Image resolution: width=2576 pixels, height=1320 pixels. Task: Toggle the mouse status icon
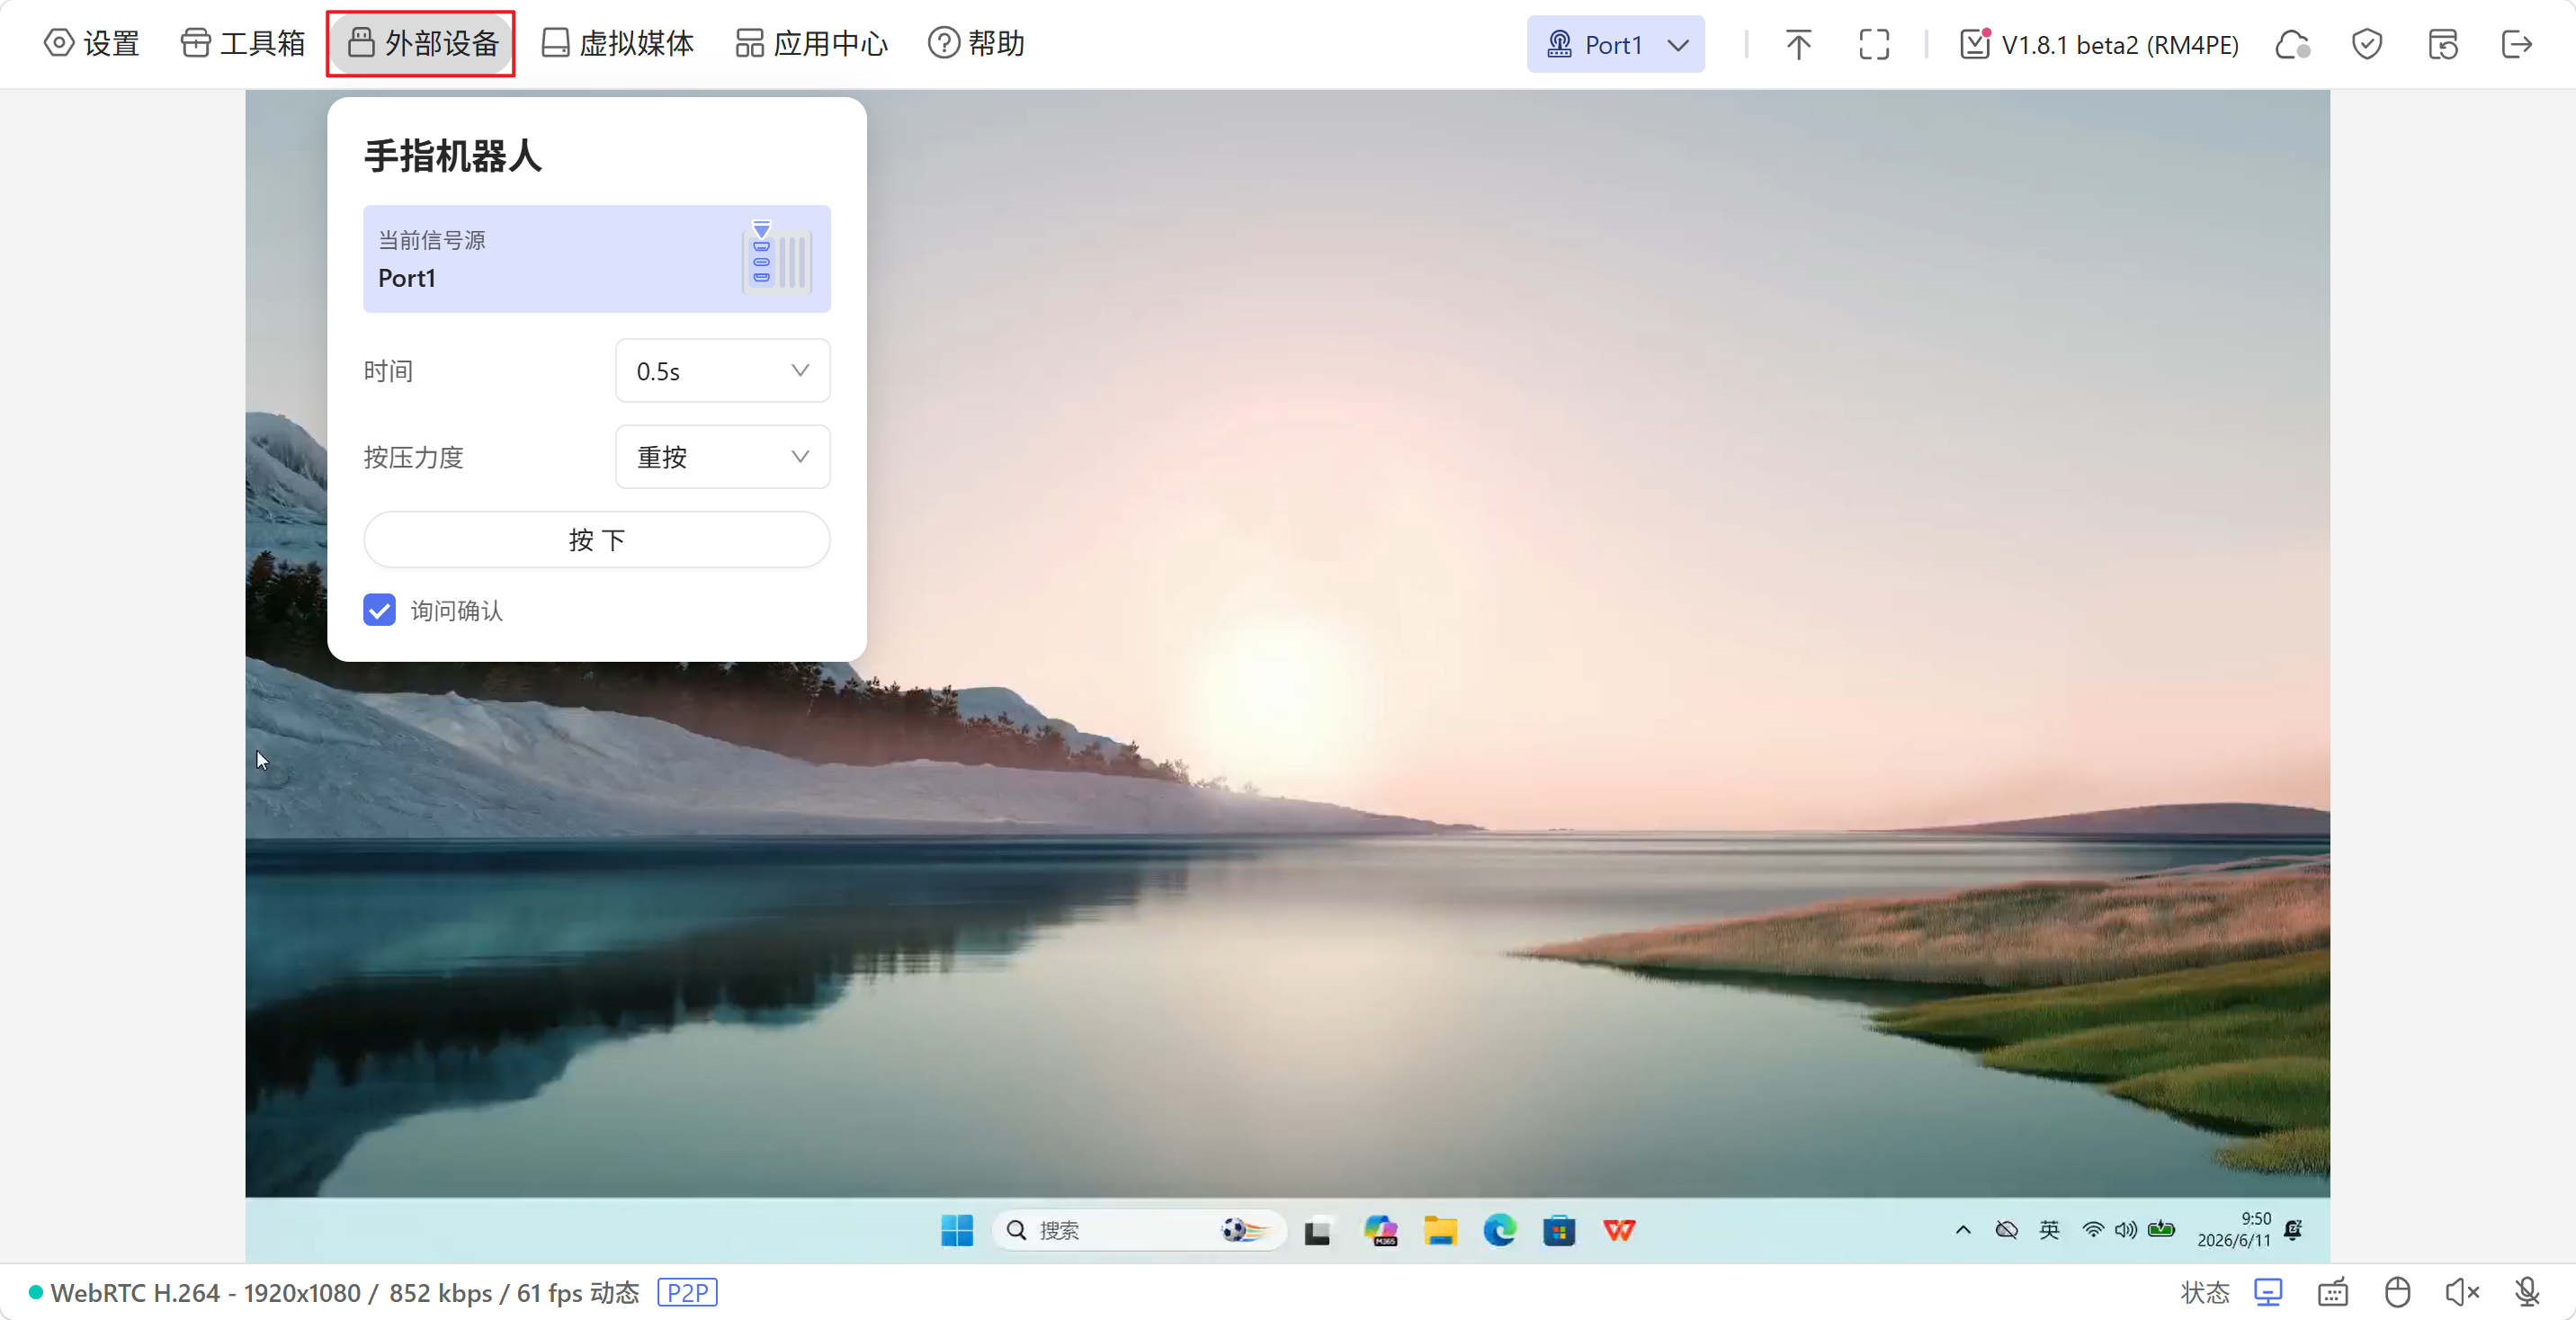tap(2397, 1293)
